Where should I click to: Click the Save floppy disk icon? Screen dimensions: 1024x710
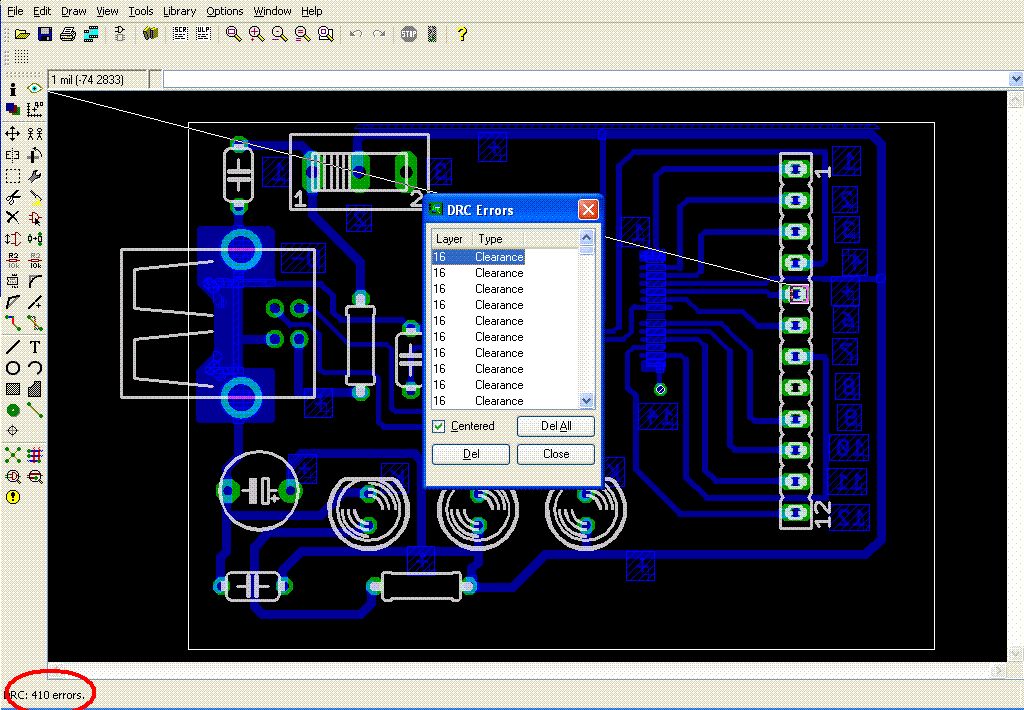pos(44,34)
